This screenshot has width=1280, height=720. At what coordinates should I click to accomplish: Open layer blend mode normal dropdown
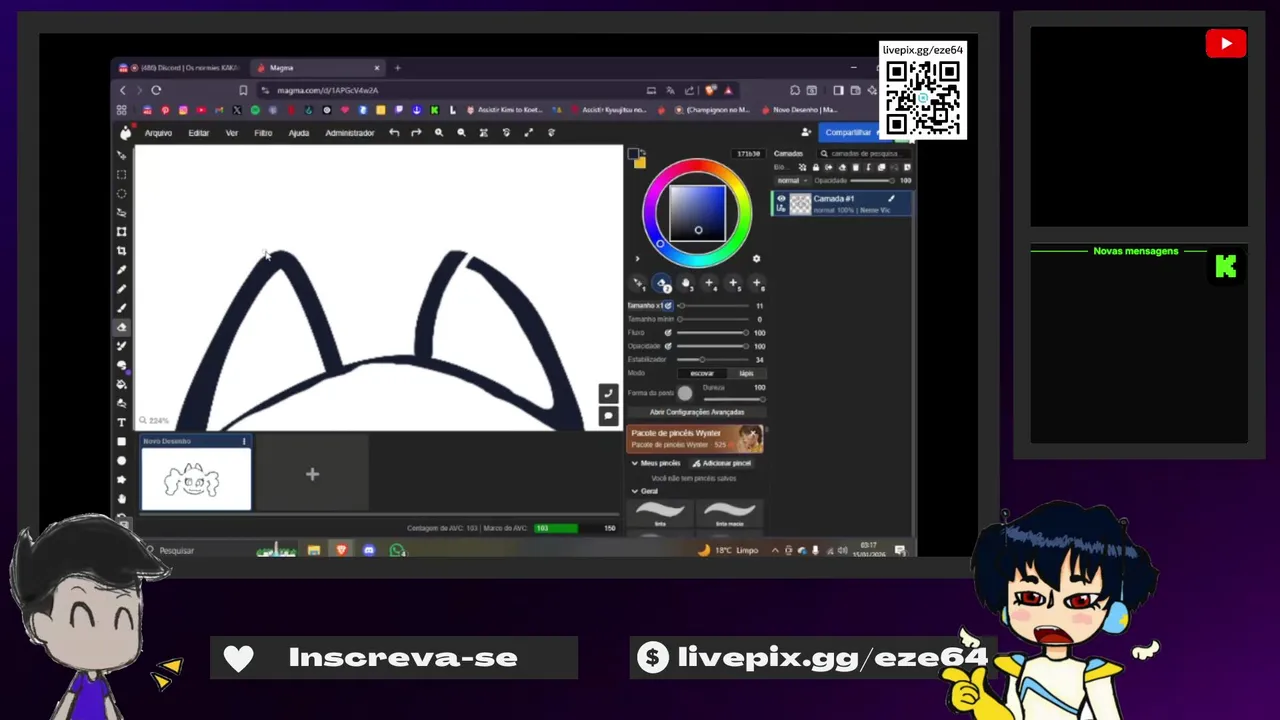click(x=791, y=181)
